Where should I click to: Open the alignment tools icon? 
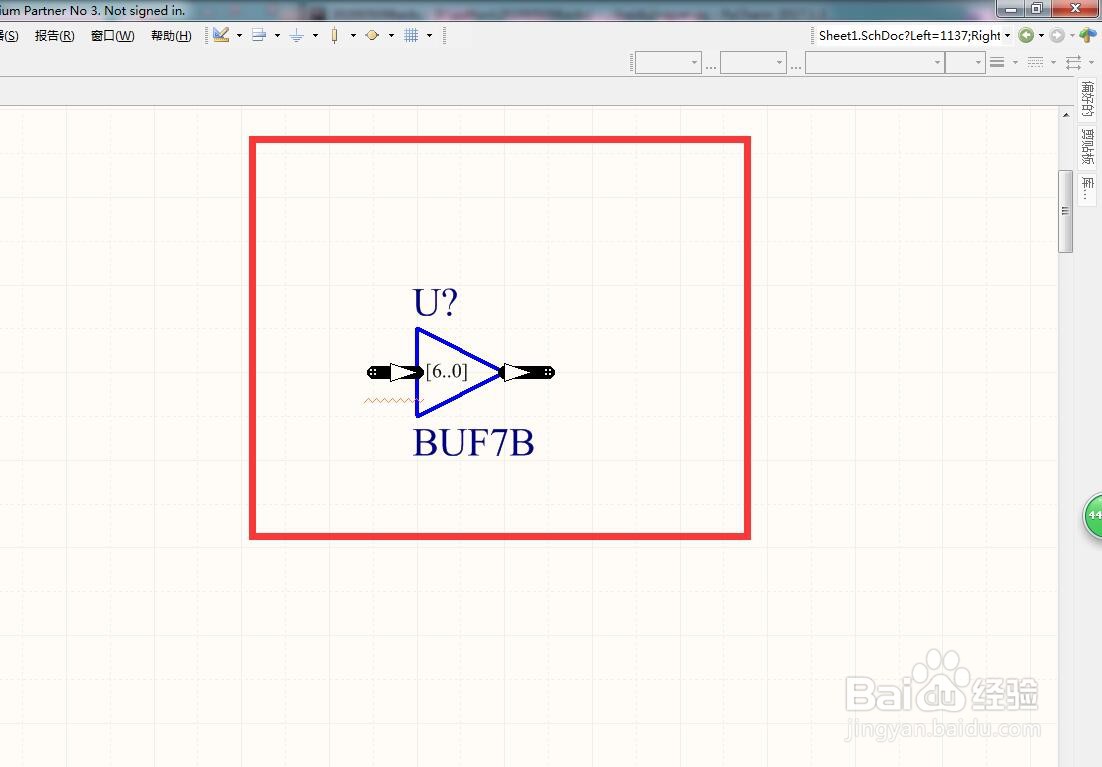(259, 35)
